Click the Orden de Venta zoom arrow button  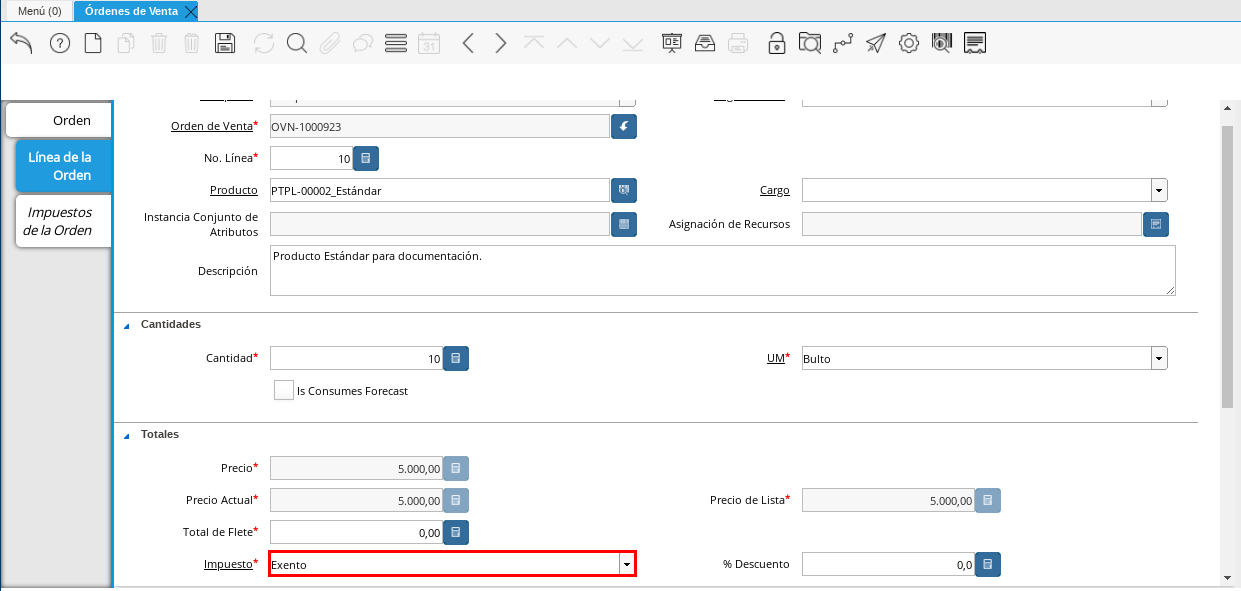624,126
